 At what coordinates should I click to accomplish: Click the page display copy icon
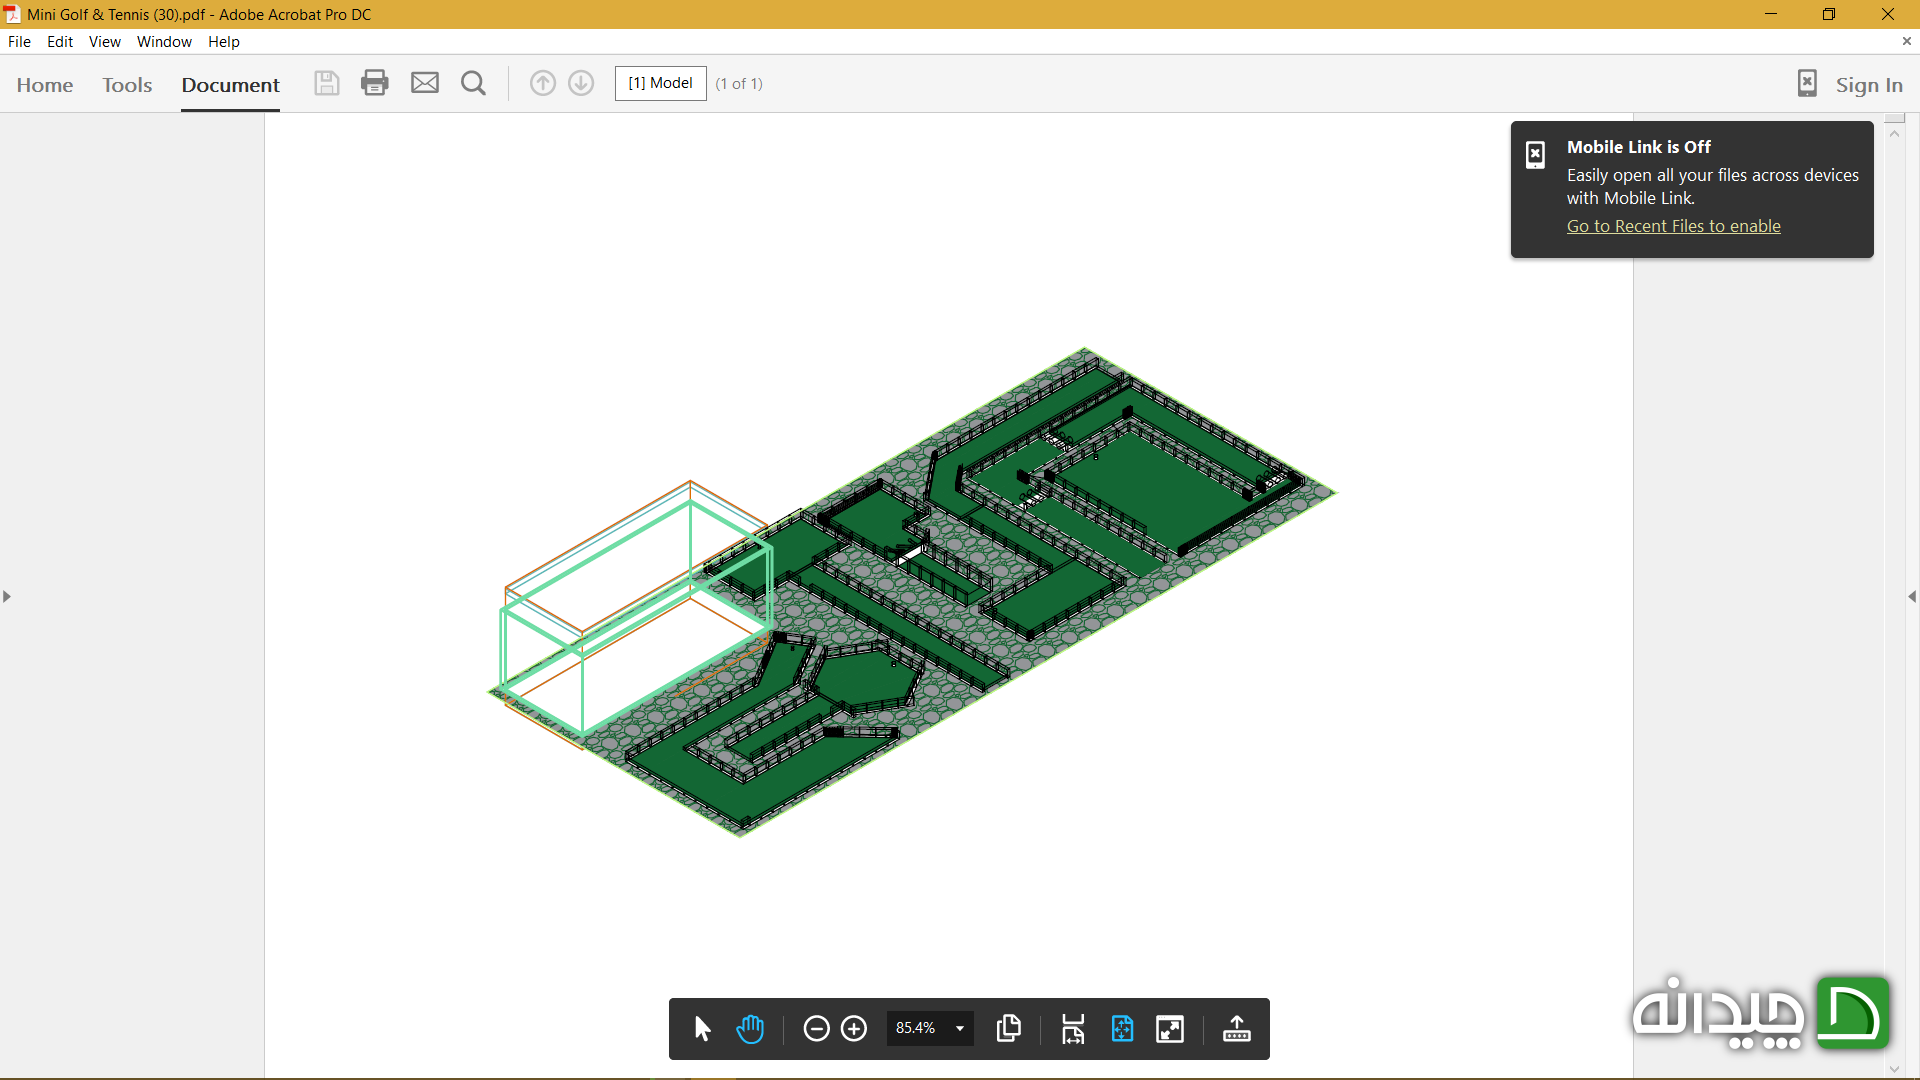click(1009, 1028)
